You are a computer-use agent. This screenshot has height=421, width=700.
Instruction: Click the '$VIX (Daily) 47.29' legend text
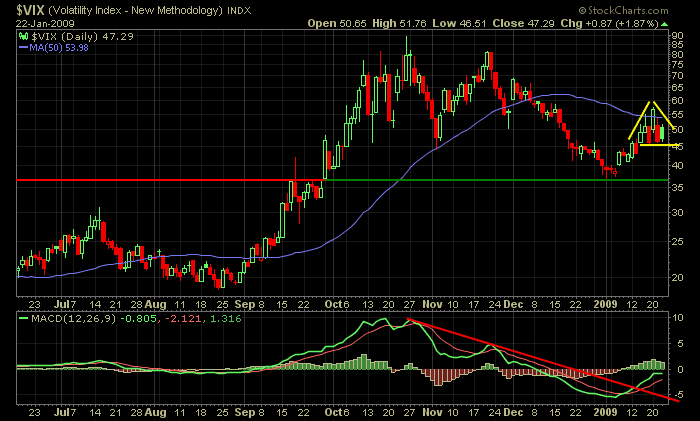tap(82, 37)
